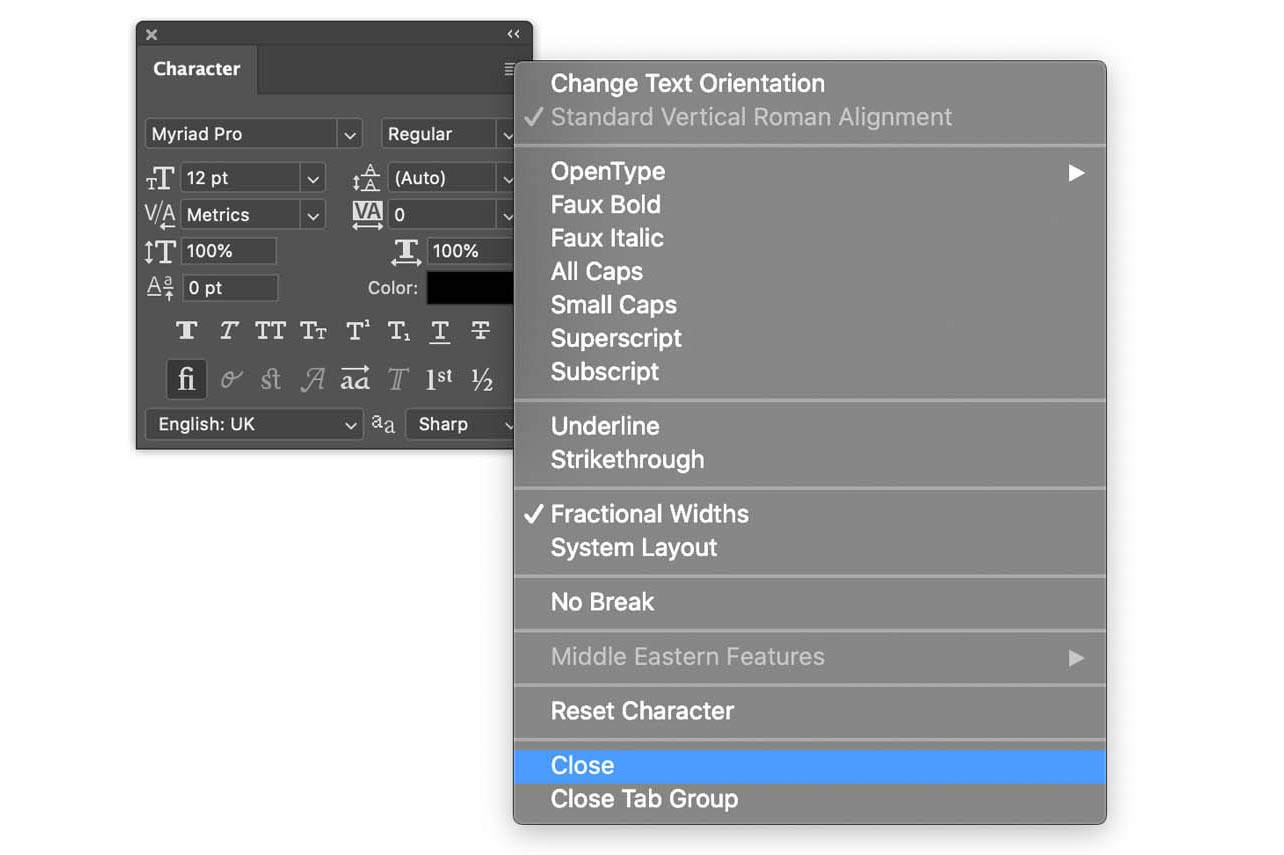Toggle Faux Bold formatting icon

click(187, 330)
